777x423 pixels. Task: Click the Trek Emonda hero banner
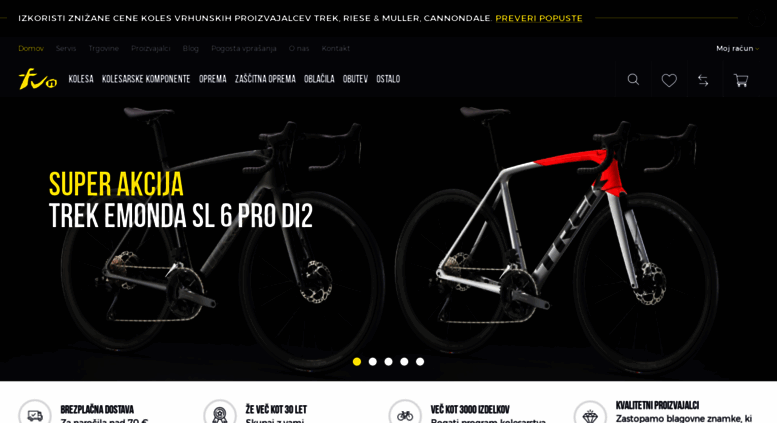(388, 239)
